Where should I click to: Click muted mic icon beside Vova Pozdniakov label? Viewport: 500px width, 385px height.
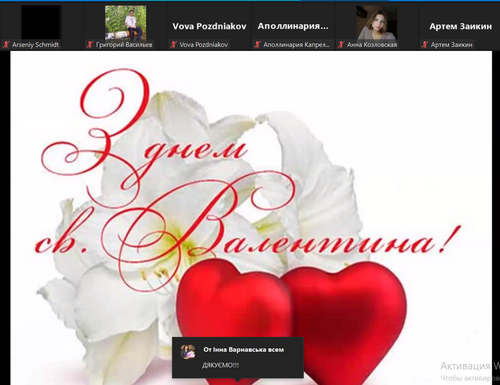tap(173, 44)
